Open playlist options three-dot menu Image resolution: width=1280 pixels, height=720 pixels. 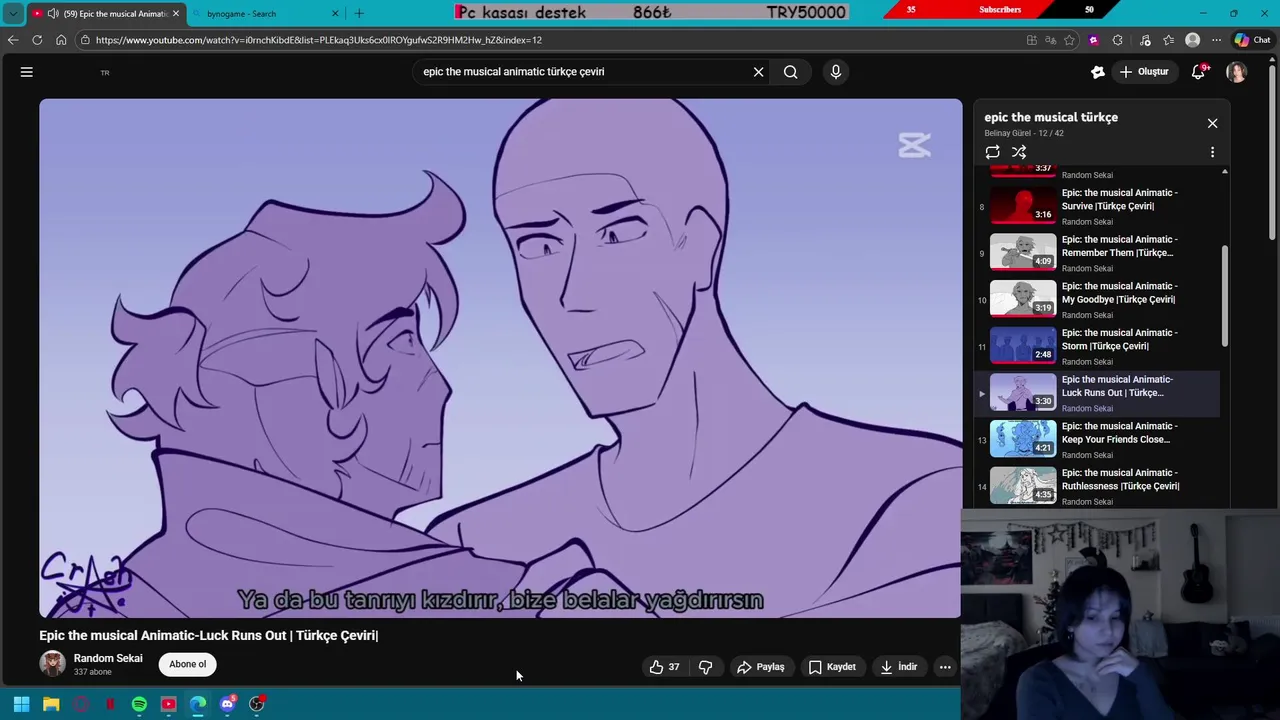coord(1212,152)
